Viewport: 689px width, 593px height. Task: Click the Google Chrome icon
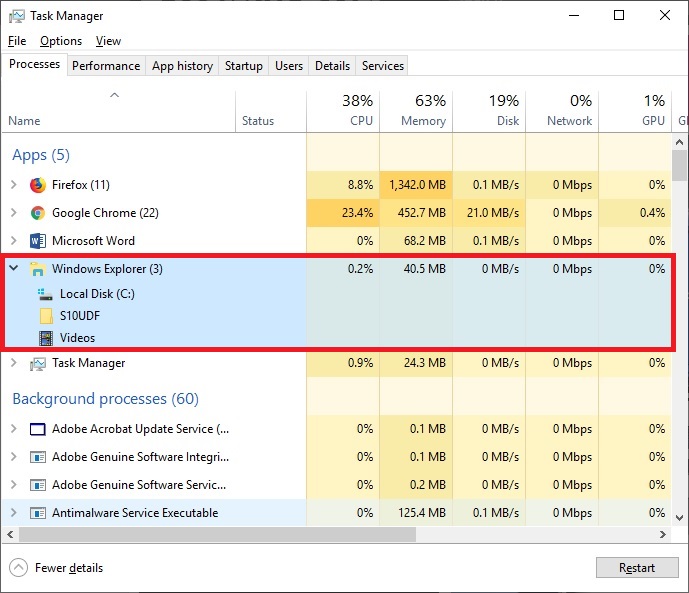[38, 213]
